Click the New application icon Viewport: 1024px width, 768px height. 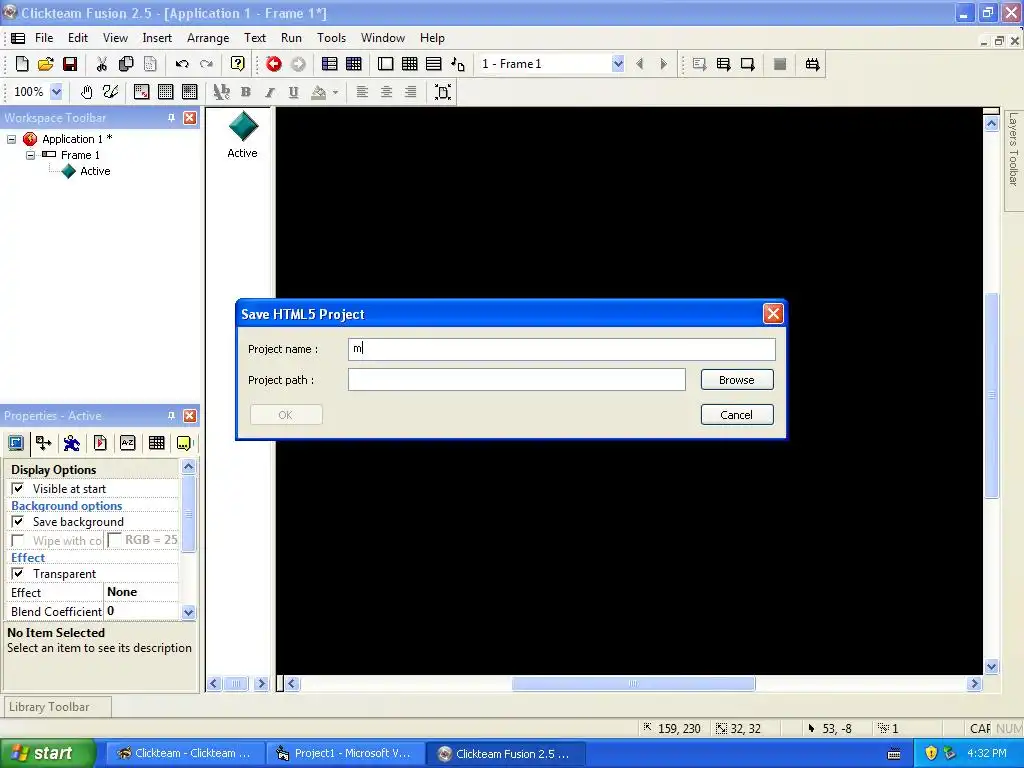point(22,64)
